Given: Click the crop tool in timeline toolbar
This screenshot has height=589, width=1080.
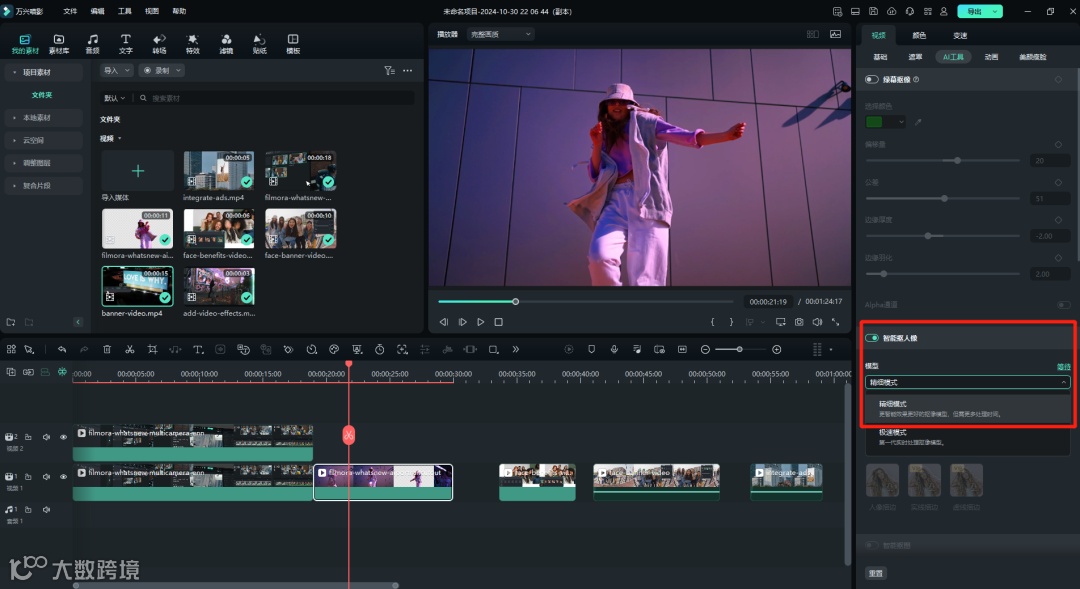Looking at the screenshot, I should coord(152,349).
